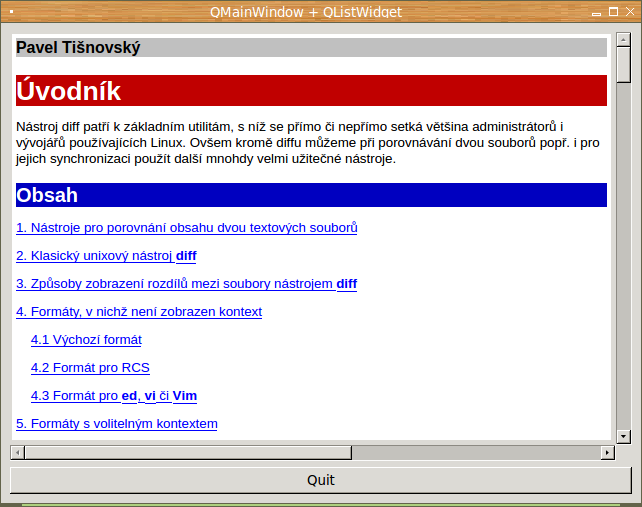Open link 5. Formáty s volitelným kontextem
Viewport: 642px width, 507px height.
click(x=117, y=424)
